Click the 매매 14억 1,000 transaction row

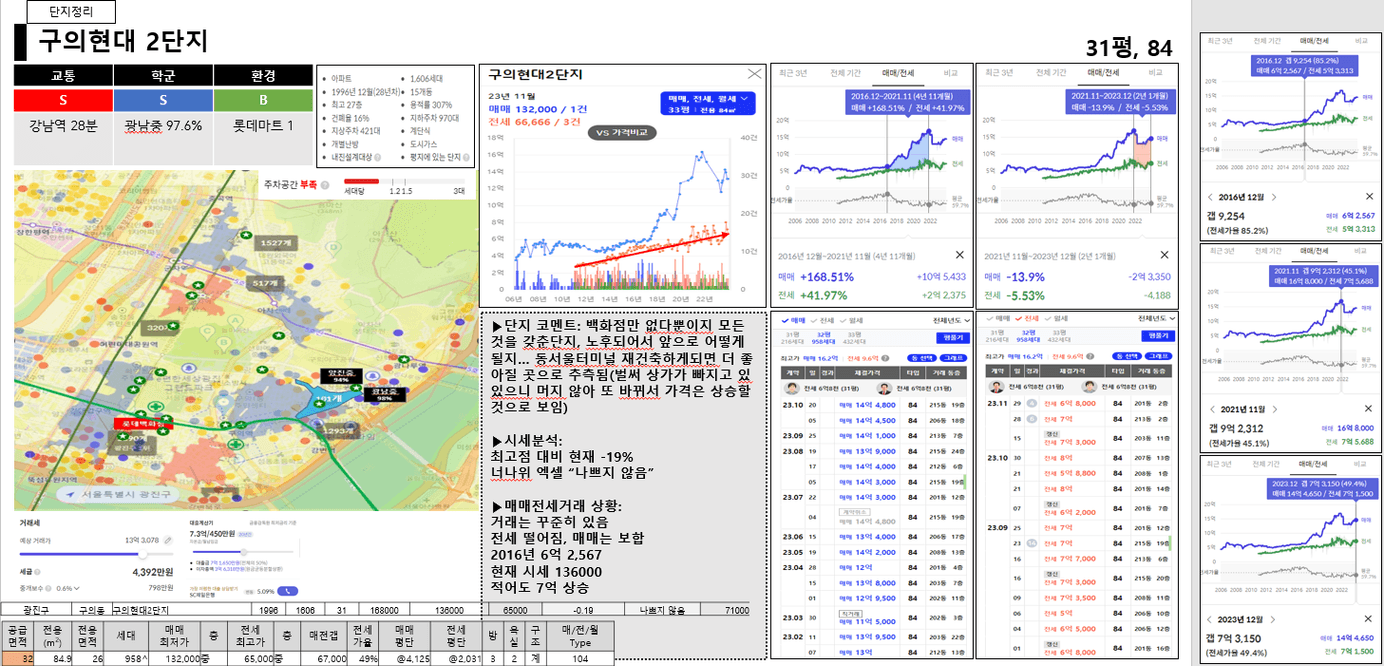coord(874,436)
